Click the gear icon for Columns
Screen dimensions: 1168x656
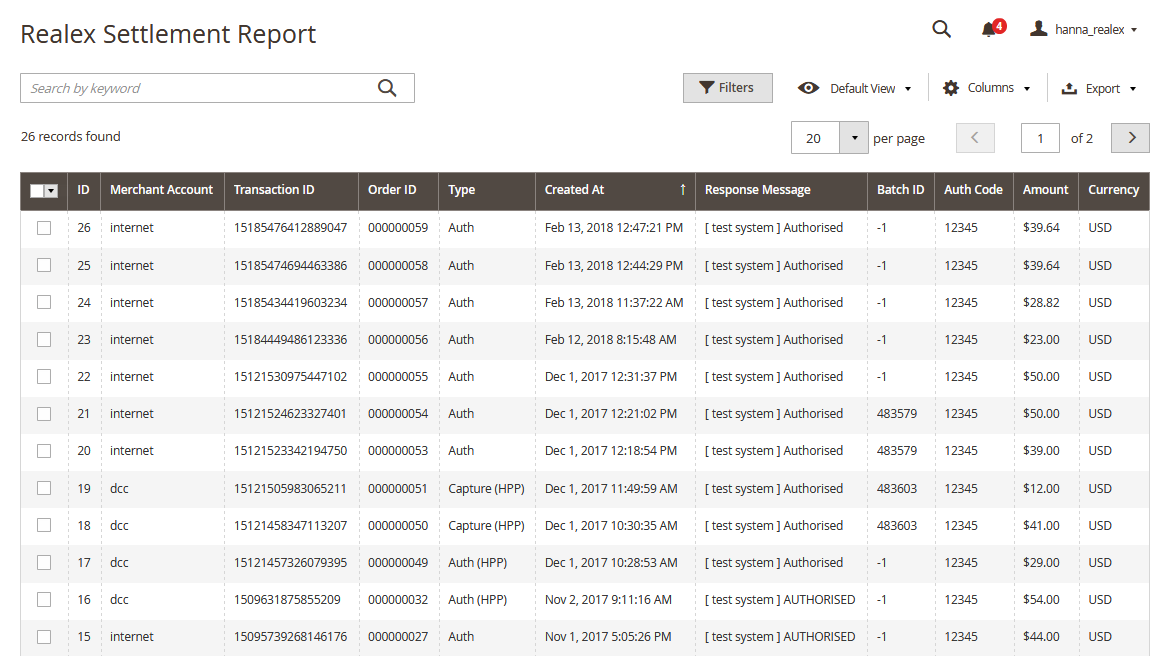[x=951, y=88]
